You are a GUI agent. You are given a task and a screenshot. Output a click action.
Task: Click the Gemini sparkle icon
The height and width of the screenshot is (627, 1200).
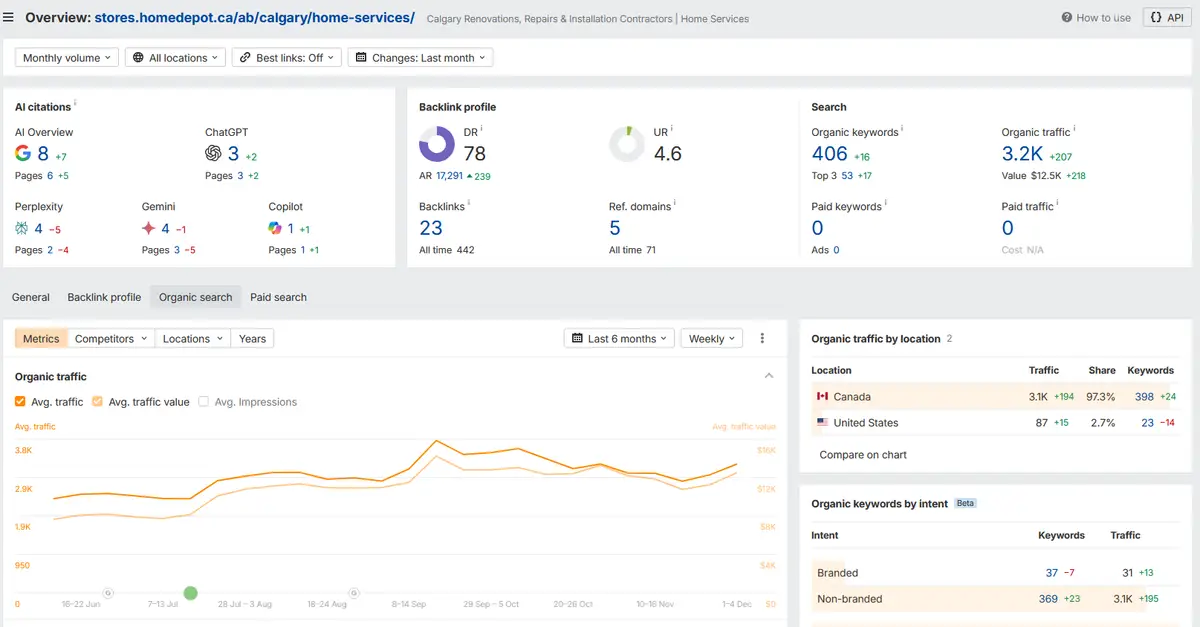pyautogui.click(x=149, y=229)
